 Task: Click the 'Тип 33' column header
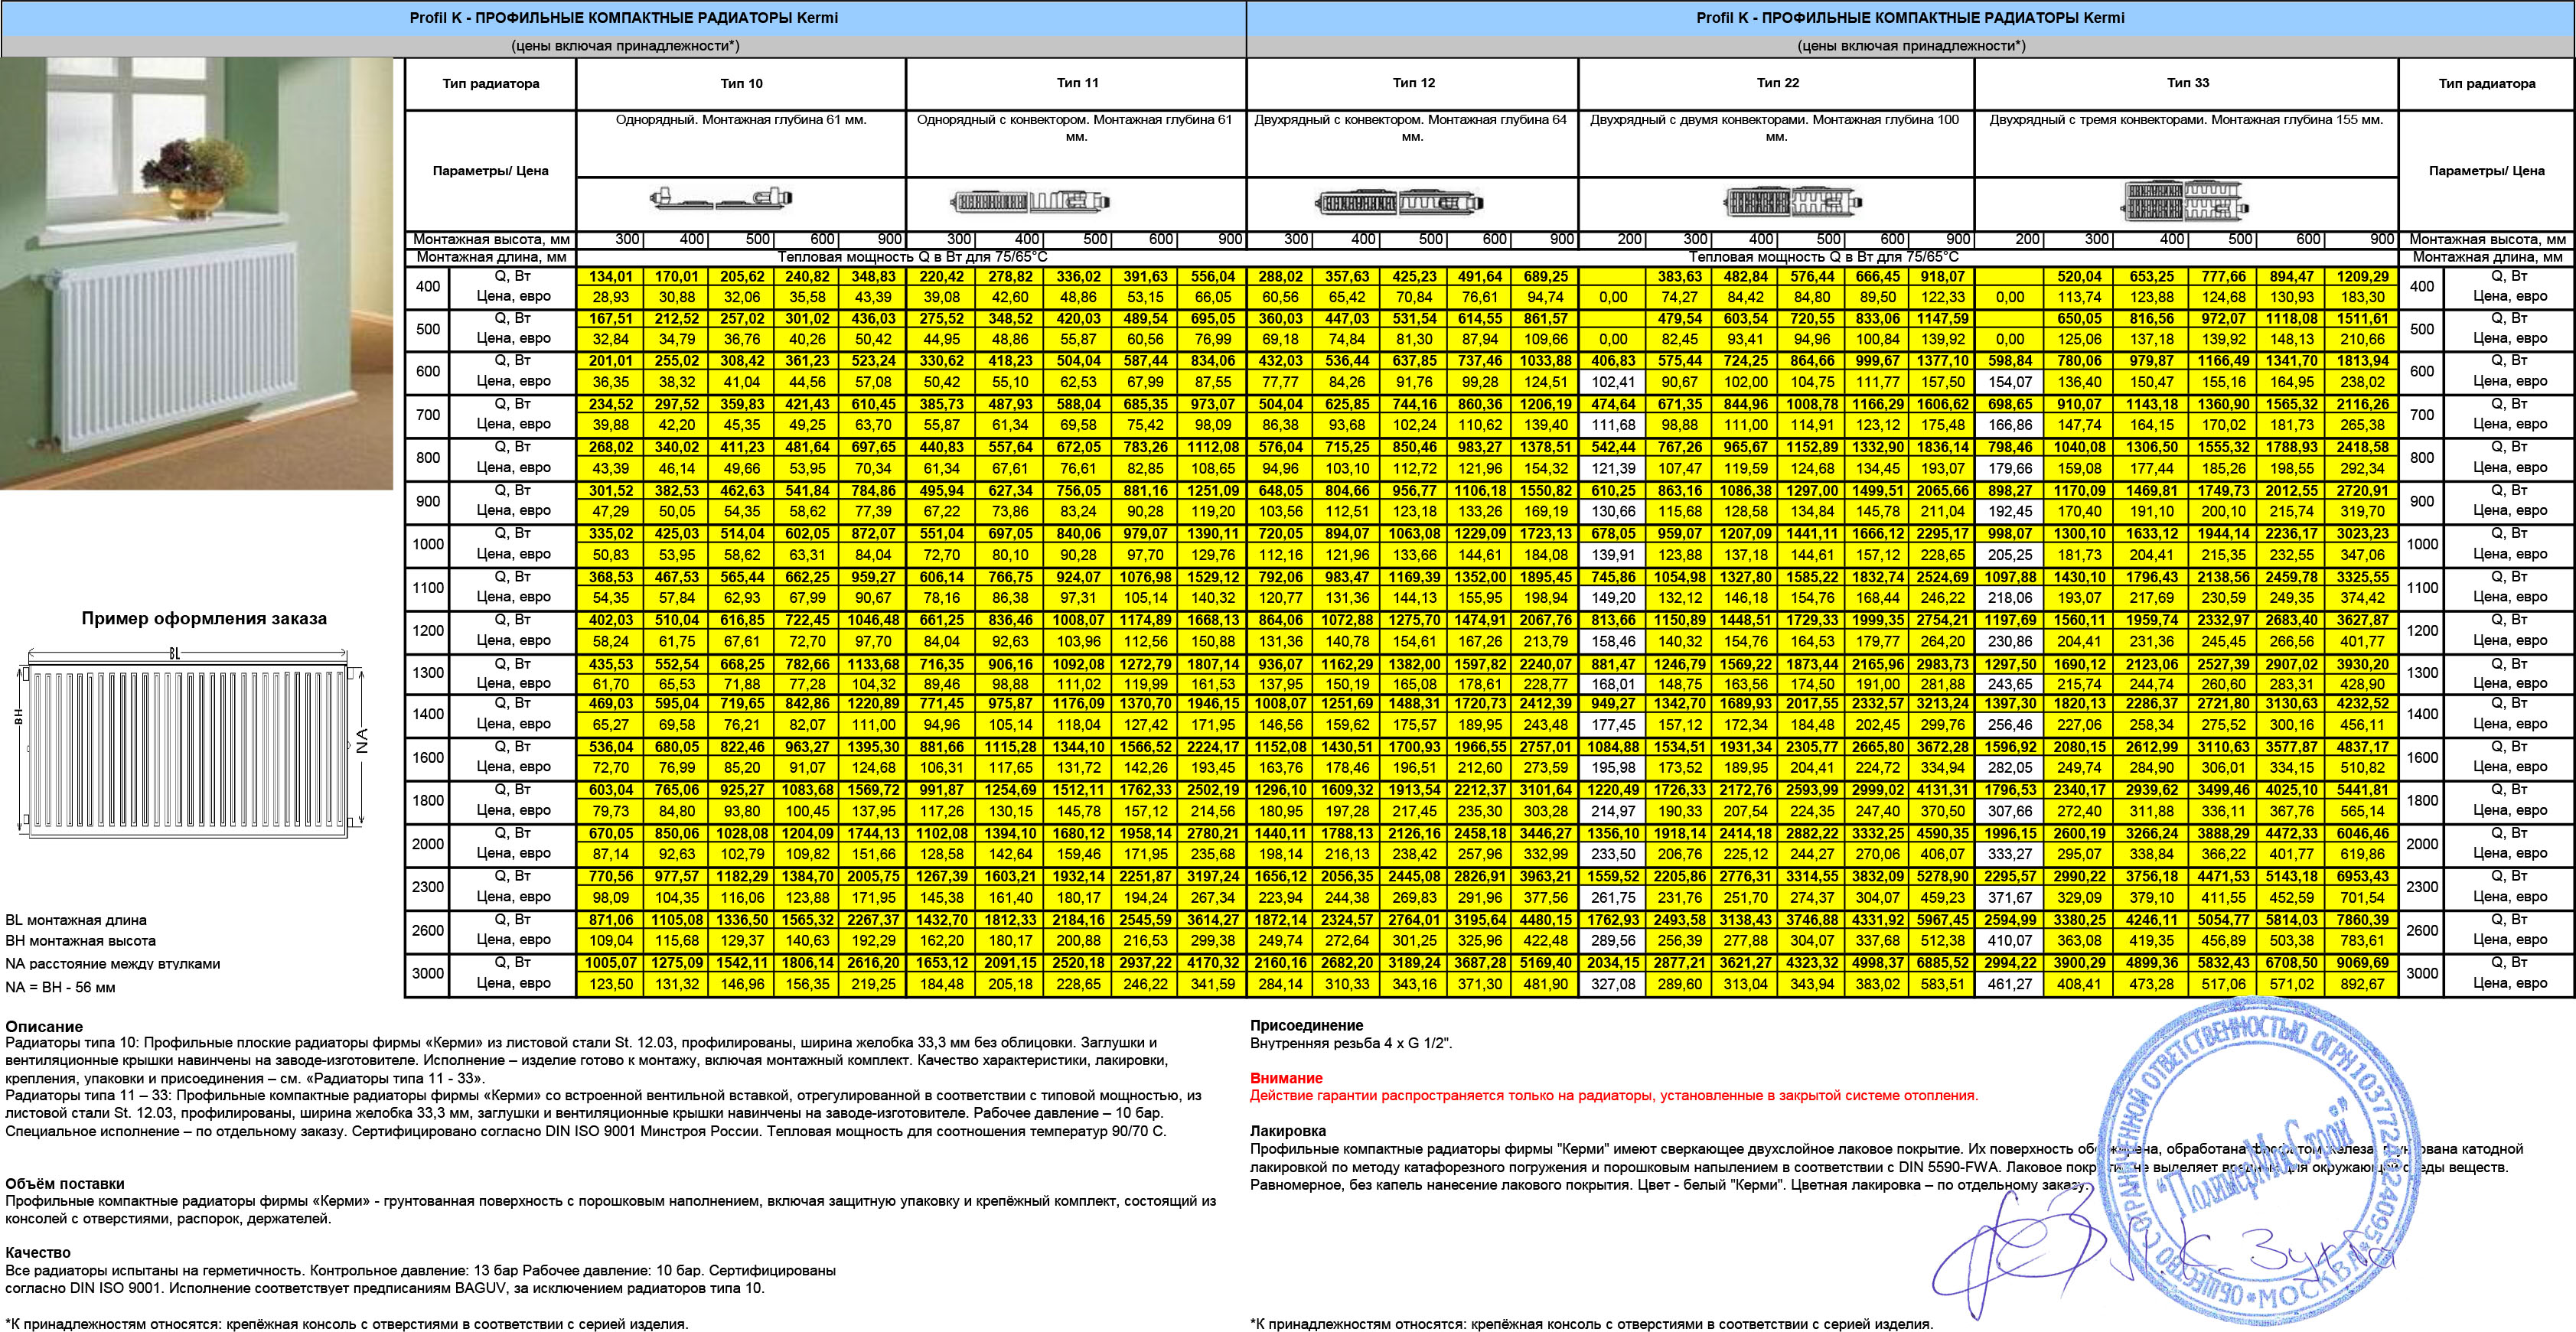pyautogui.click(x=2187, y=83)
